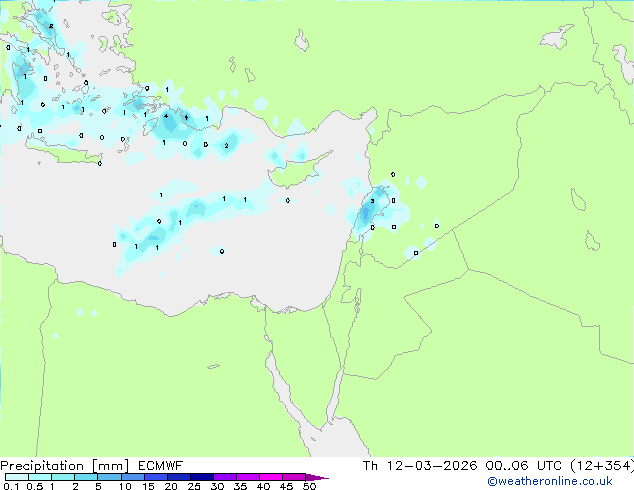Click the Cyprus island on the map

coord(298,171)
